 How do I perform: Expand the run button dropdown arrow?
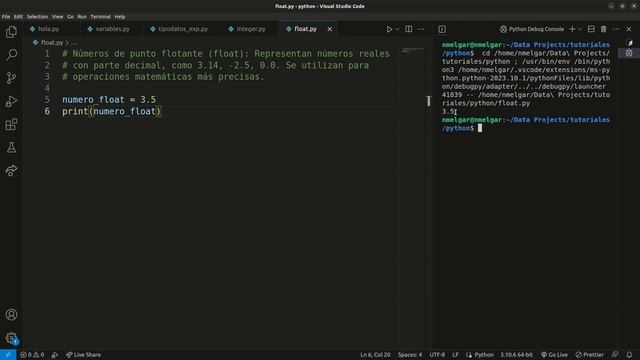click(397, 29)
